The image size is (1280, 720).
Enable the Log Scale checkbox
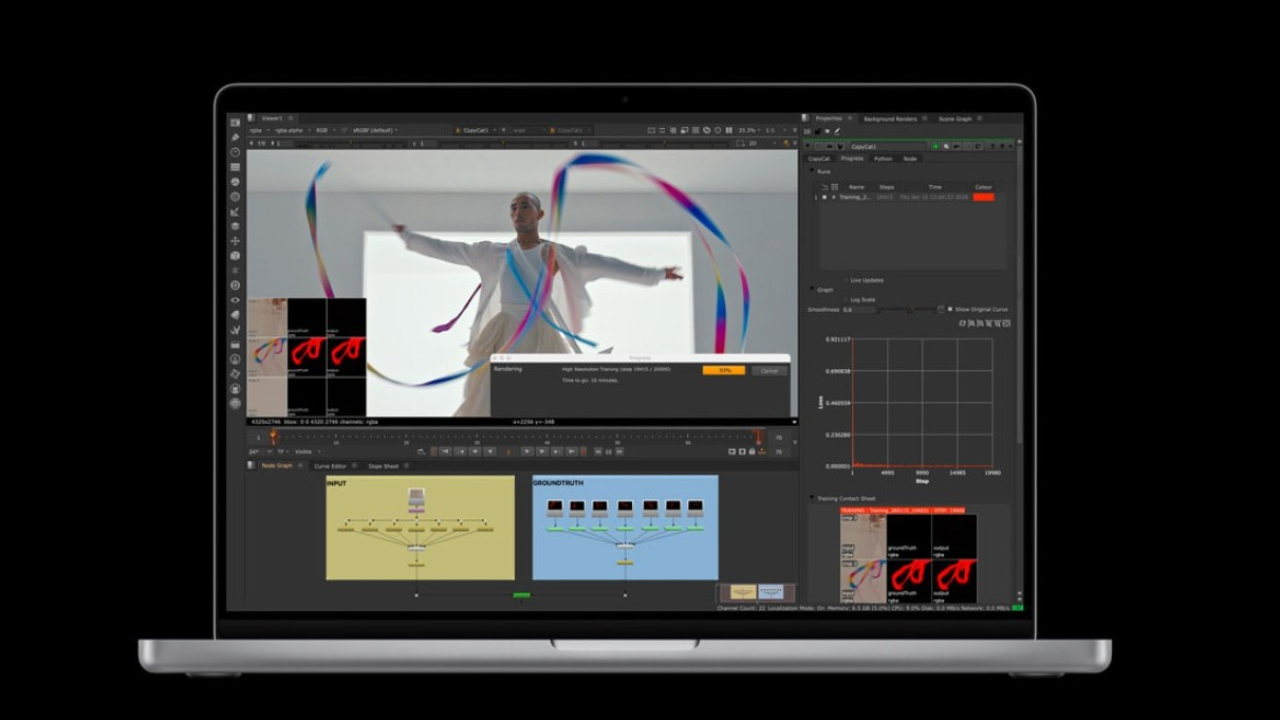pyautogui.click(x=845, y=299)
